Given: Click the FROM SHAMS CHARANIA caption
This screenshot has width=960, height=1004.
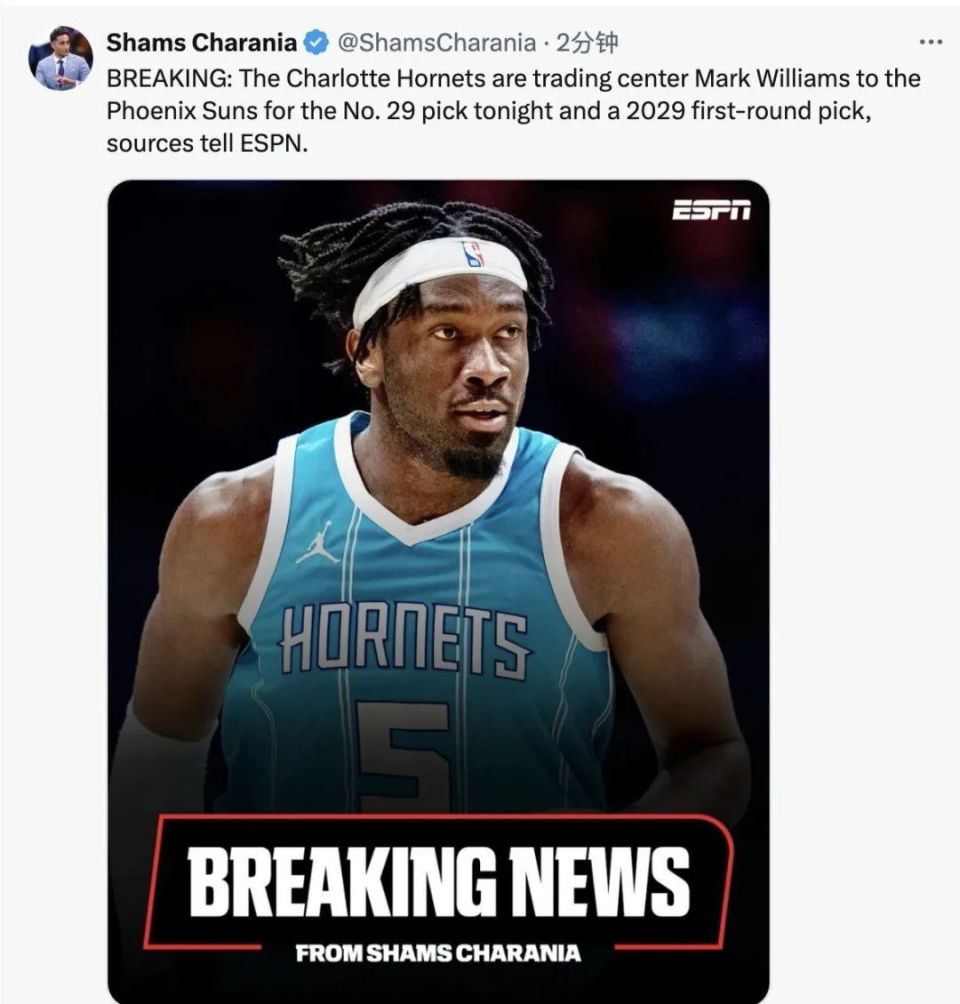Looking at the screenshot, I should click(x=438, y=953).
